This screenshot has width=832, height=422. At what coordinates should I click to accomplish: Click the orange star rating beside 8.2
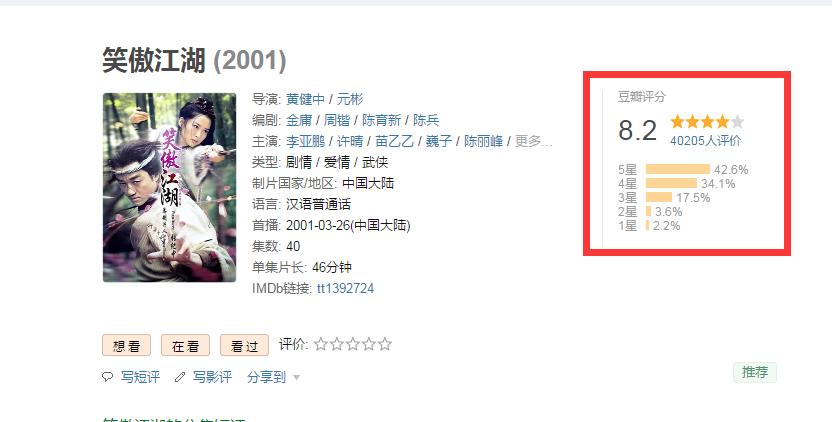707,122
